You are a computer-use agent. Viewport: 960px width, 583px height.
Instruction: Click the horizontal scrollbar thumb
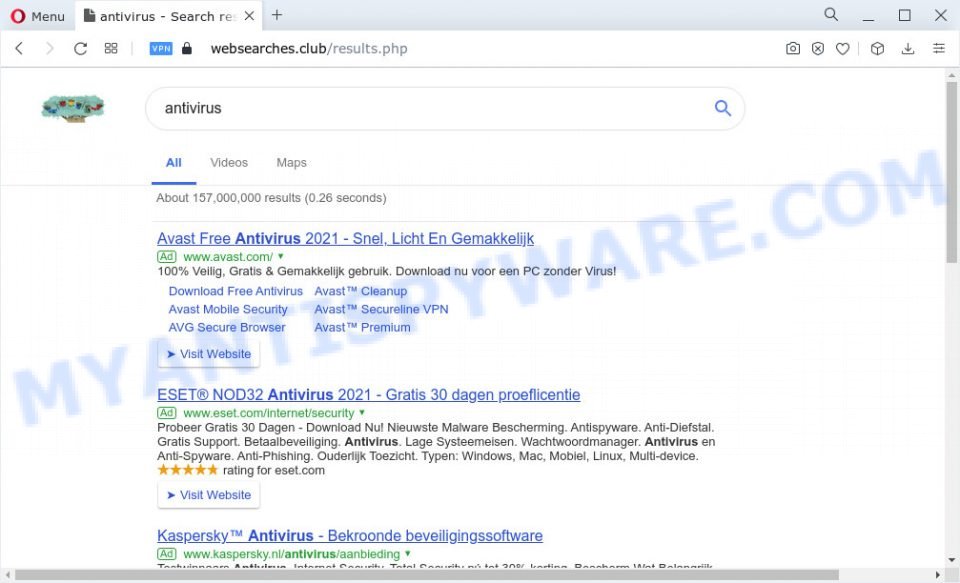(427, 575)
